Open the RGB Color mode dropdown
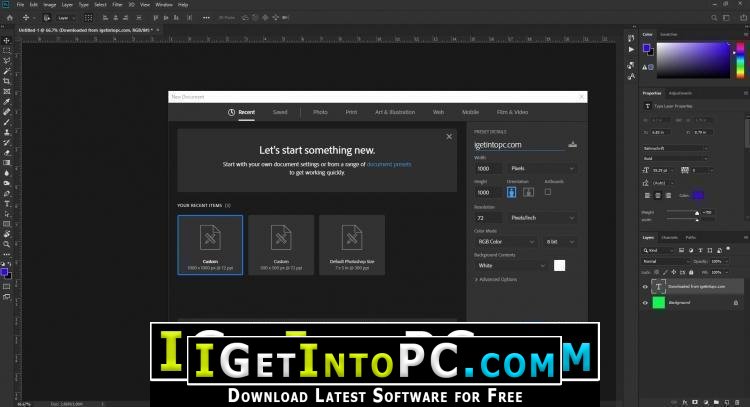Image resolution: width=750 pixels, height=407 pixels. (x=505, y=242)
